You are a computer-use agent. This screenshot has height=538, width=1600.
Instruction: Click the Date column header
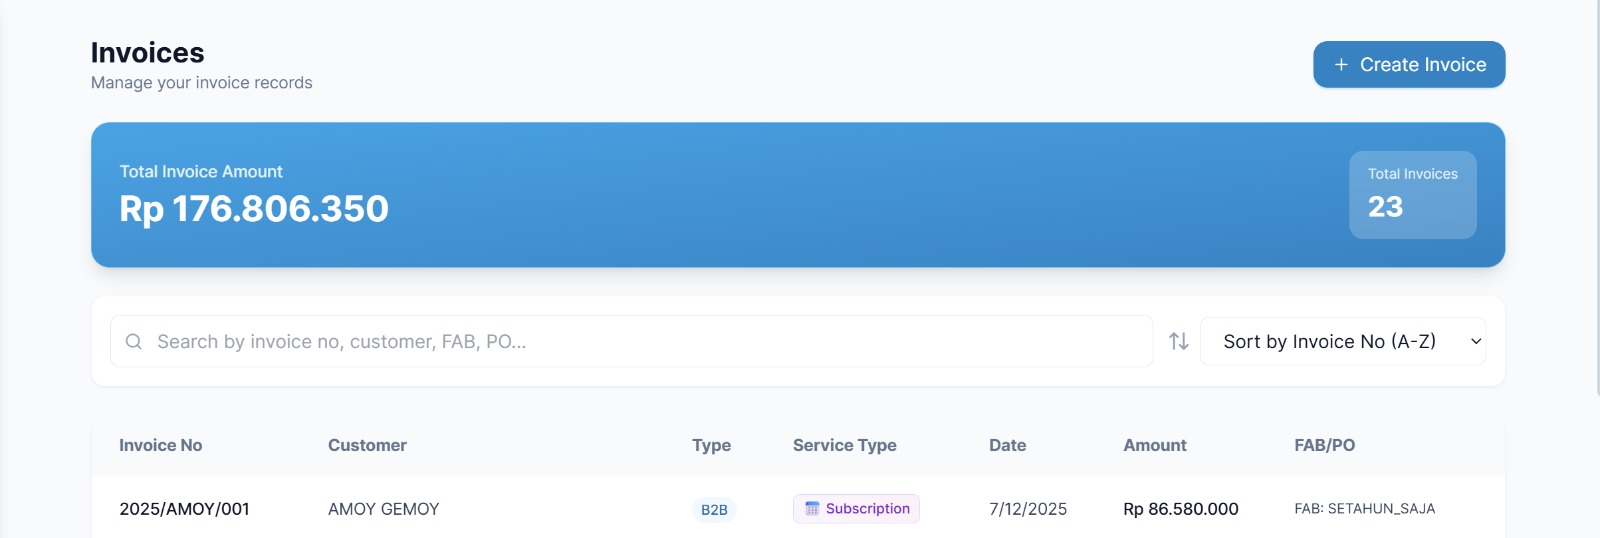coord(1007,445)
